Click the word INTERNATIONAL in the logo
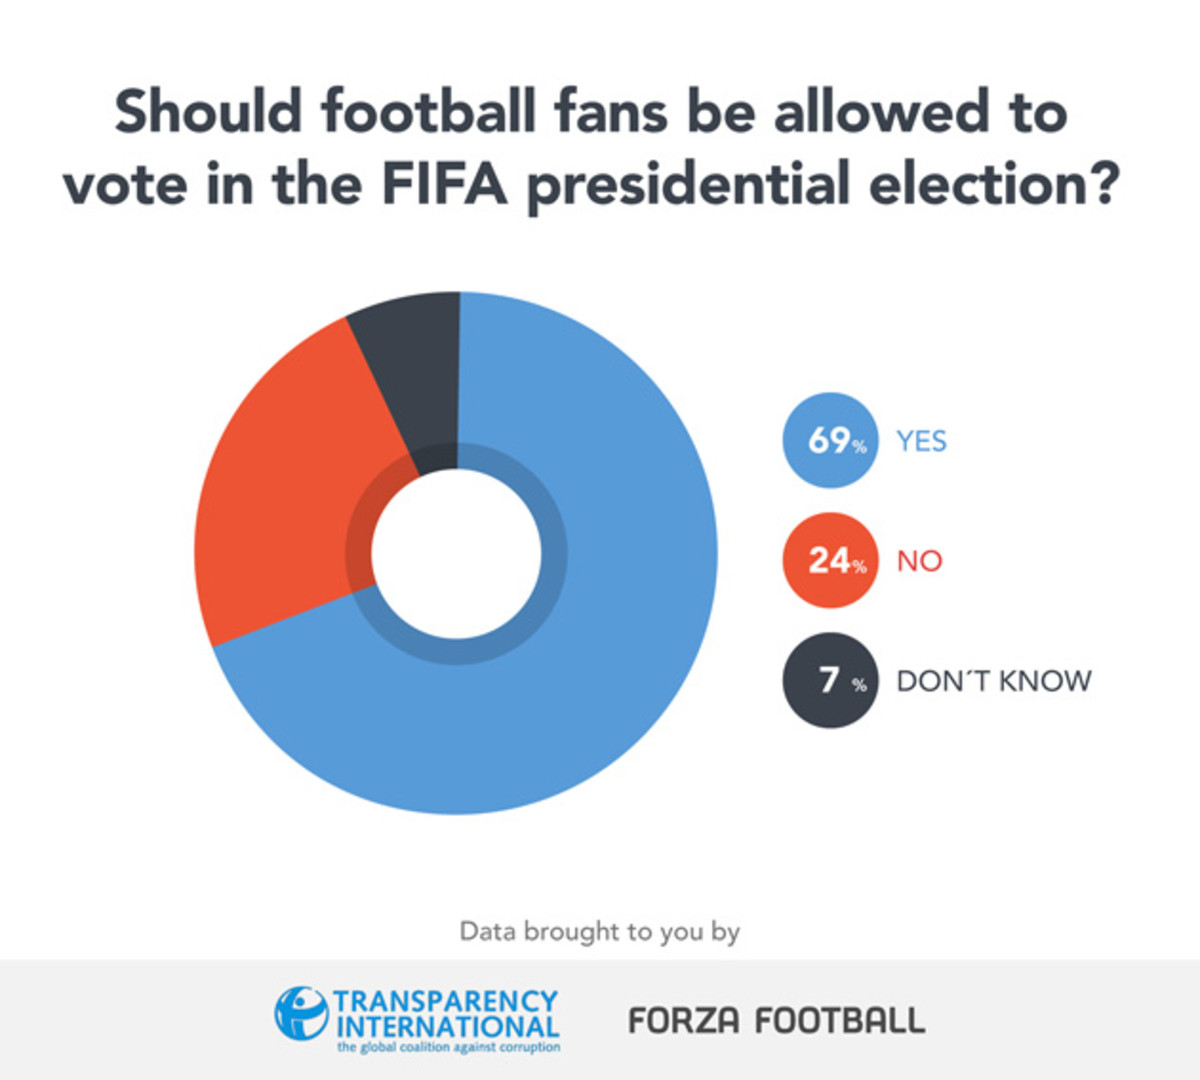The height and width of the screenshot is (1080, 1200). pos(448,1026)
